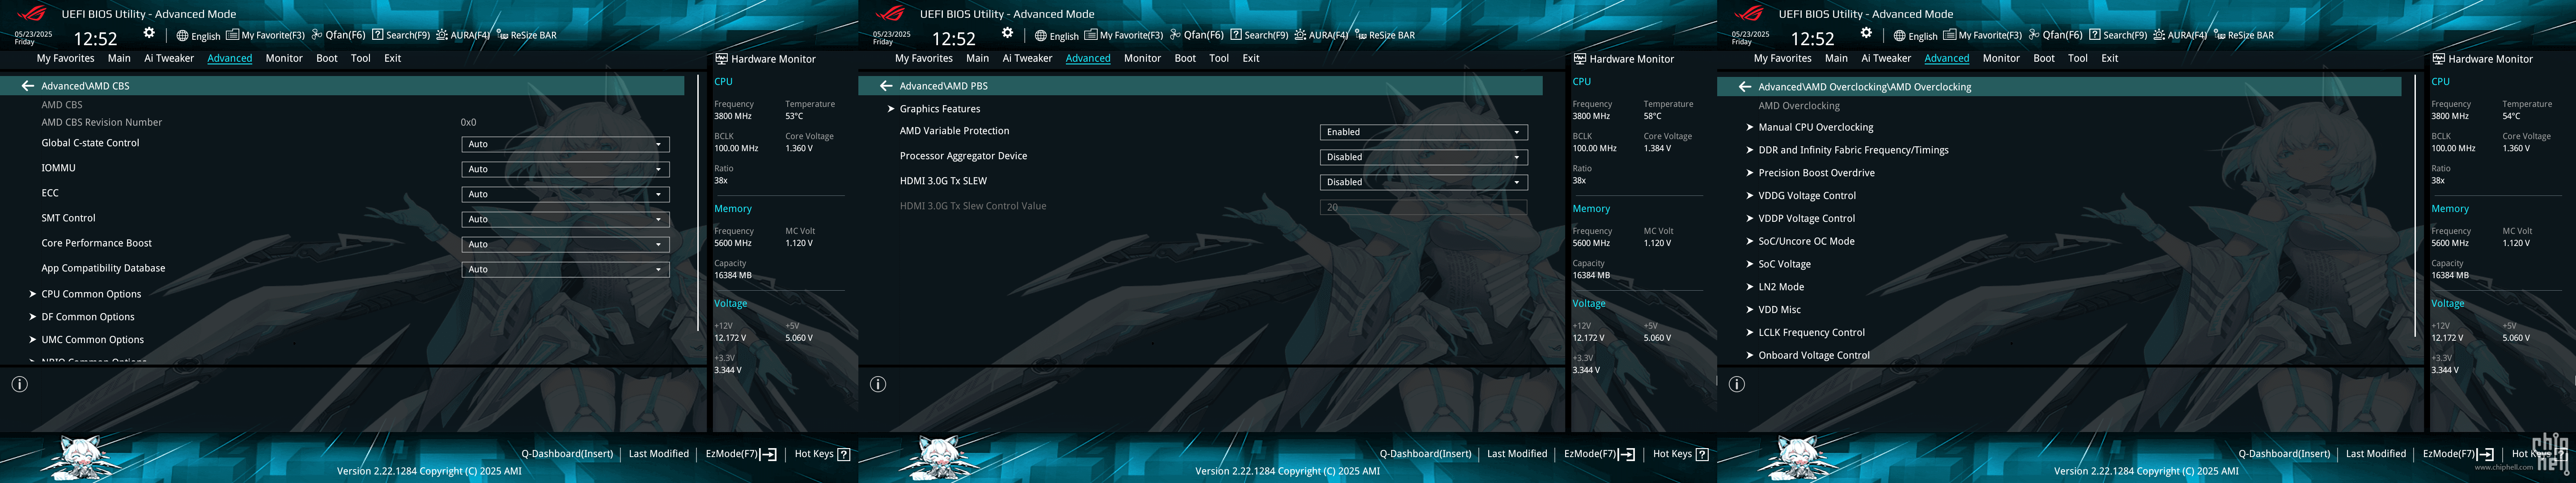Open AURA(F4) on the AMD PBS screen

pyautogui.click(x=1322, y=35)
